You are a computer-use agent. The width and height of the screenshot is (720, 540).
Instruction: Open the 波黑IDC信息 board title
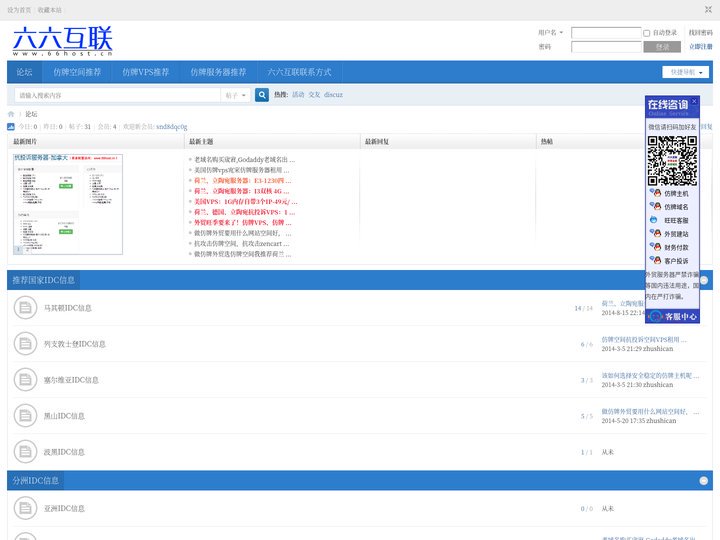[x=64, y=452]
